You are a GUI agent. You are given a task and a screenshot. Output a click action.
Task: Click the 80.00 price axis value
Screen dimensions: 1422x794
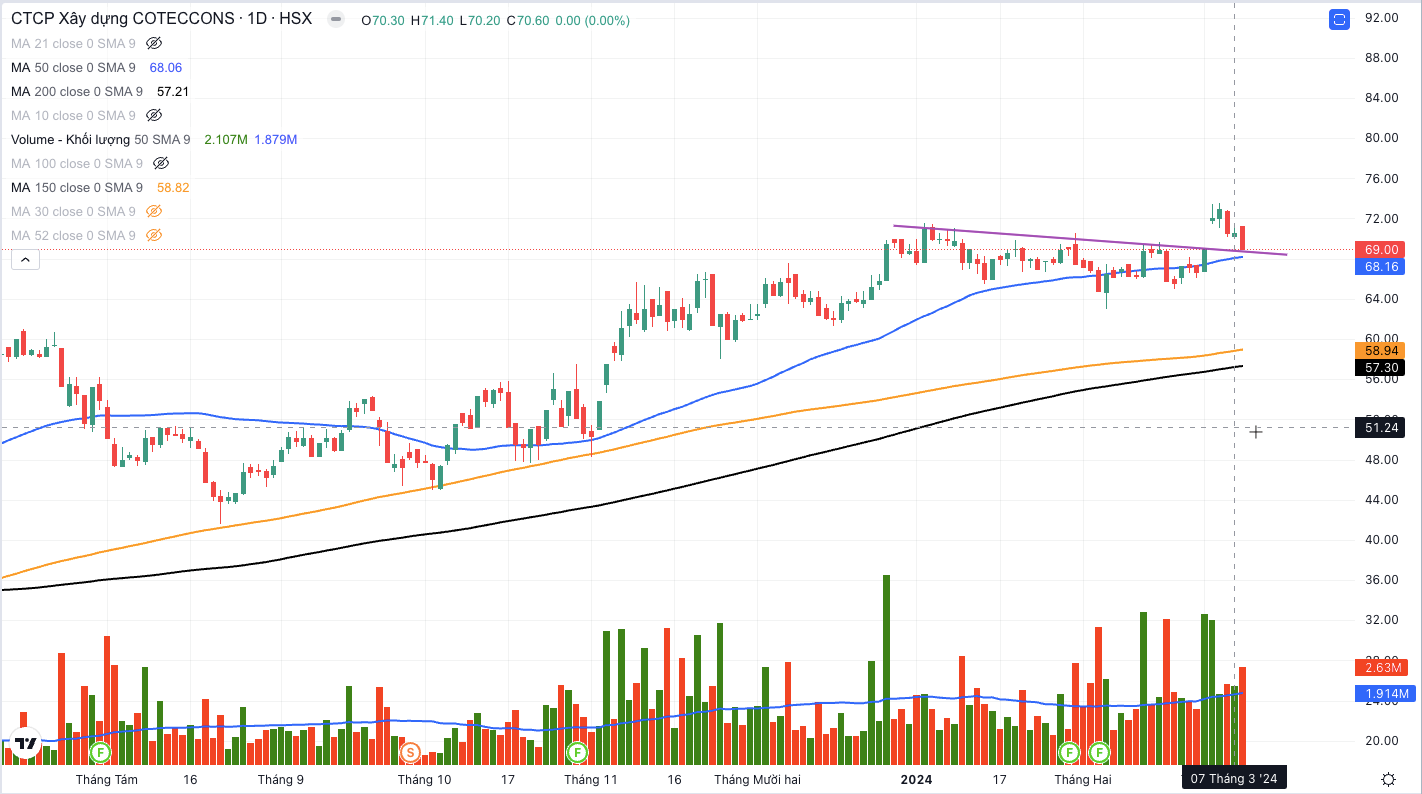[1381, 137]
